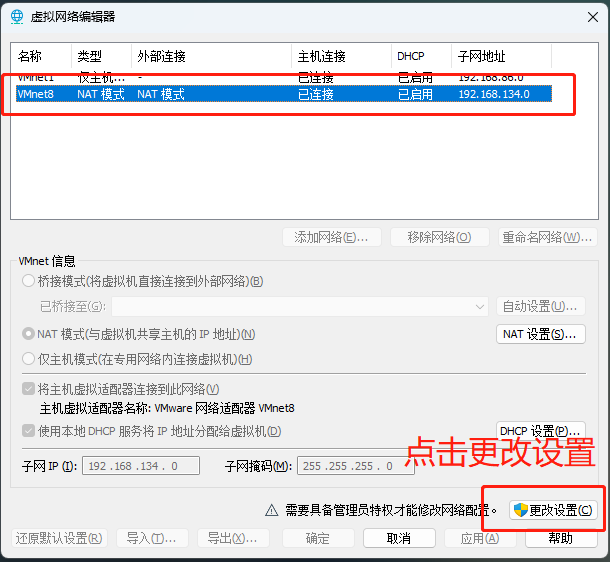Open the 已桥接至 dropdown
The image size is (610, 562).
pyautogui.click(x=300, y=306)
